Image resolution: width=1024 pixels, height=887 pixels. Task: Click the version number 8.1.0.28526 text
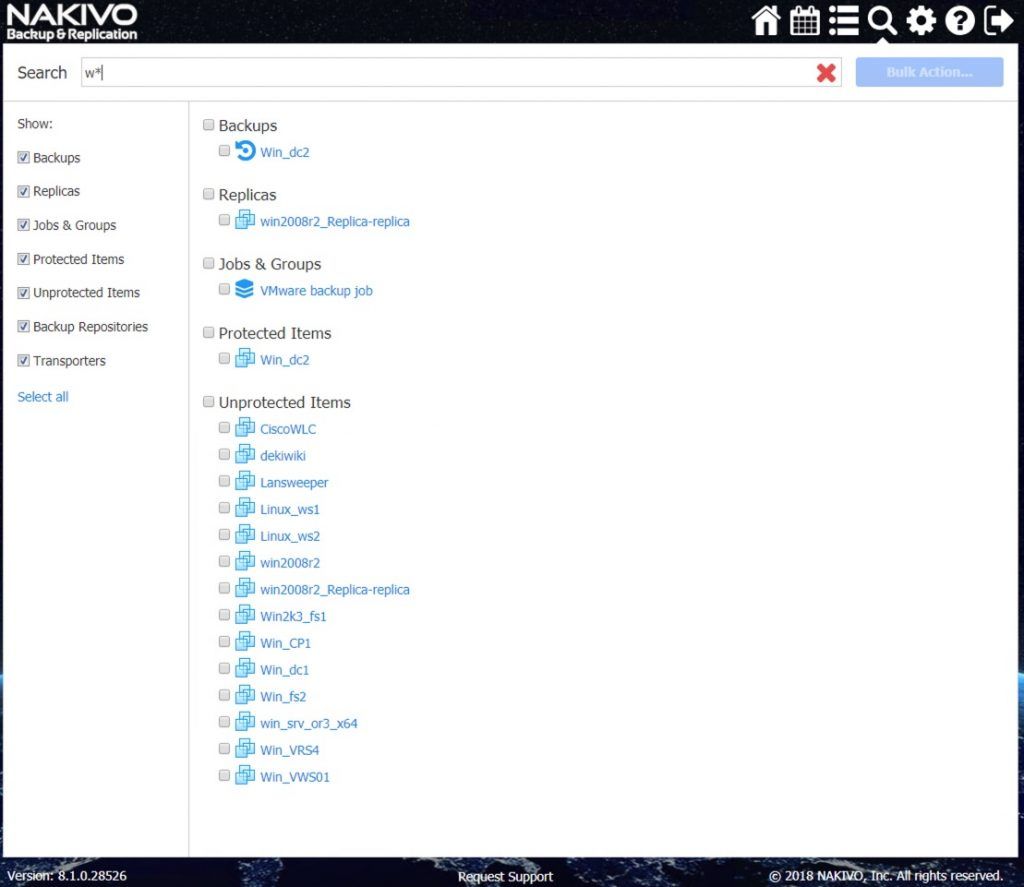click(92, 876)
